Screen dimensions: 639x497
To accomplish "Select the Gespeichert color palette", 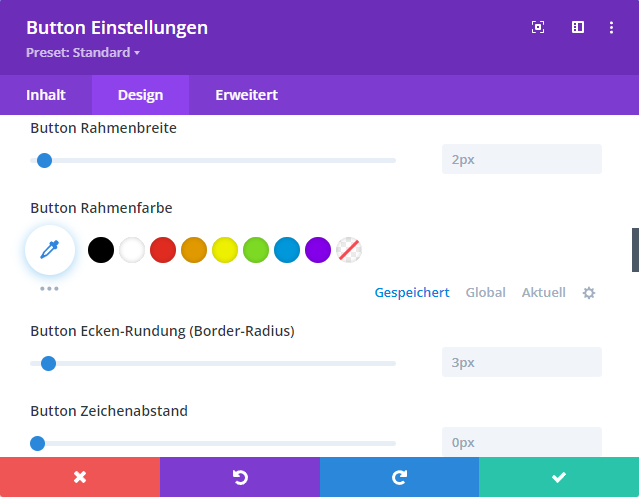I will coord(412,293).
